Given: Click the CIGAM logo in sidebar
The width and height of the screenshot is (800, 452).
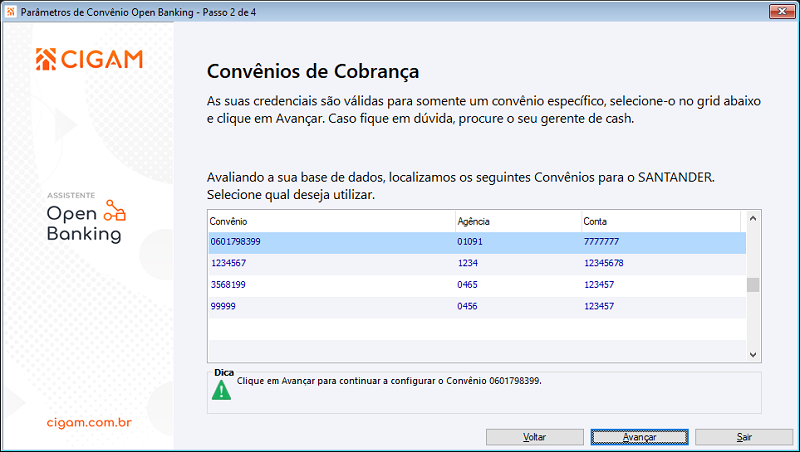Looking at the screenshot, I should point(89,59).
